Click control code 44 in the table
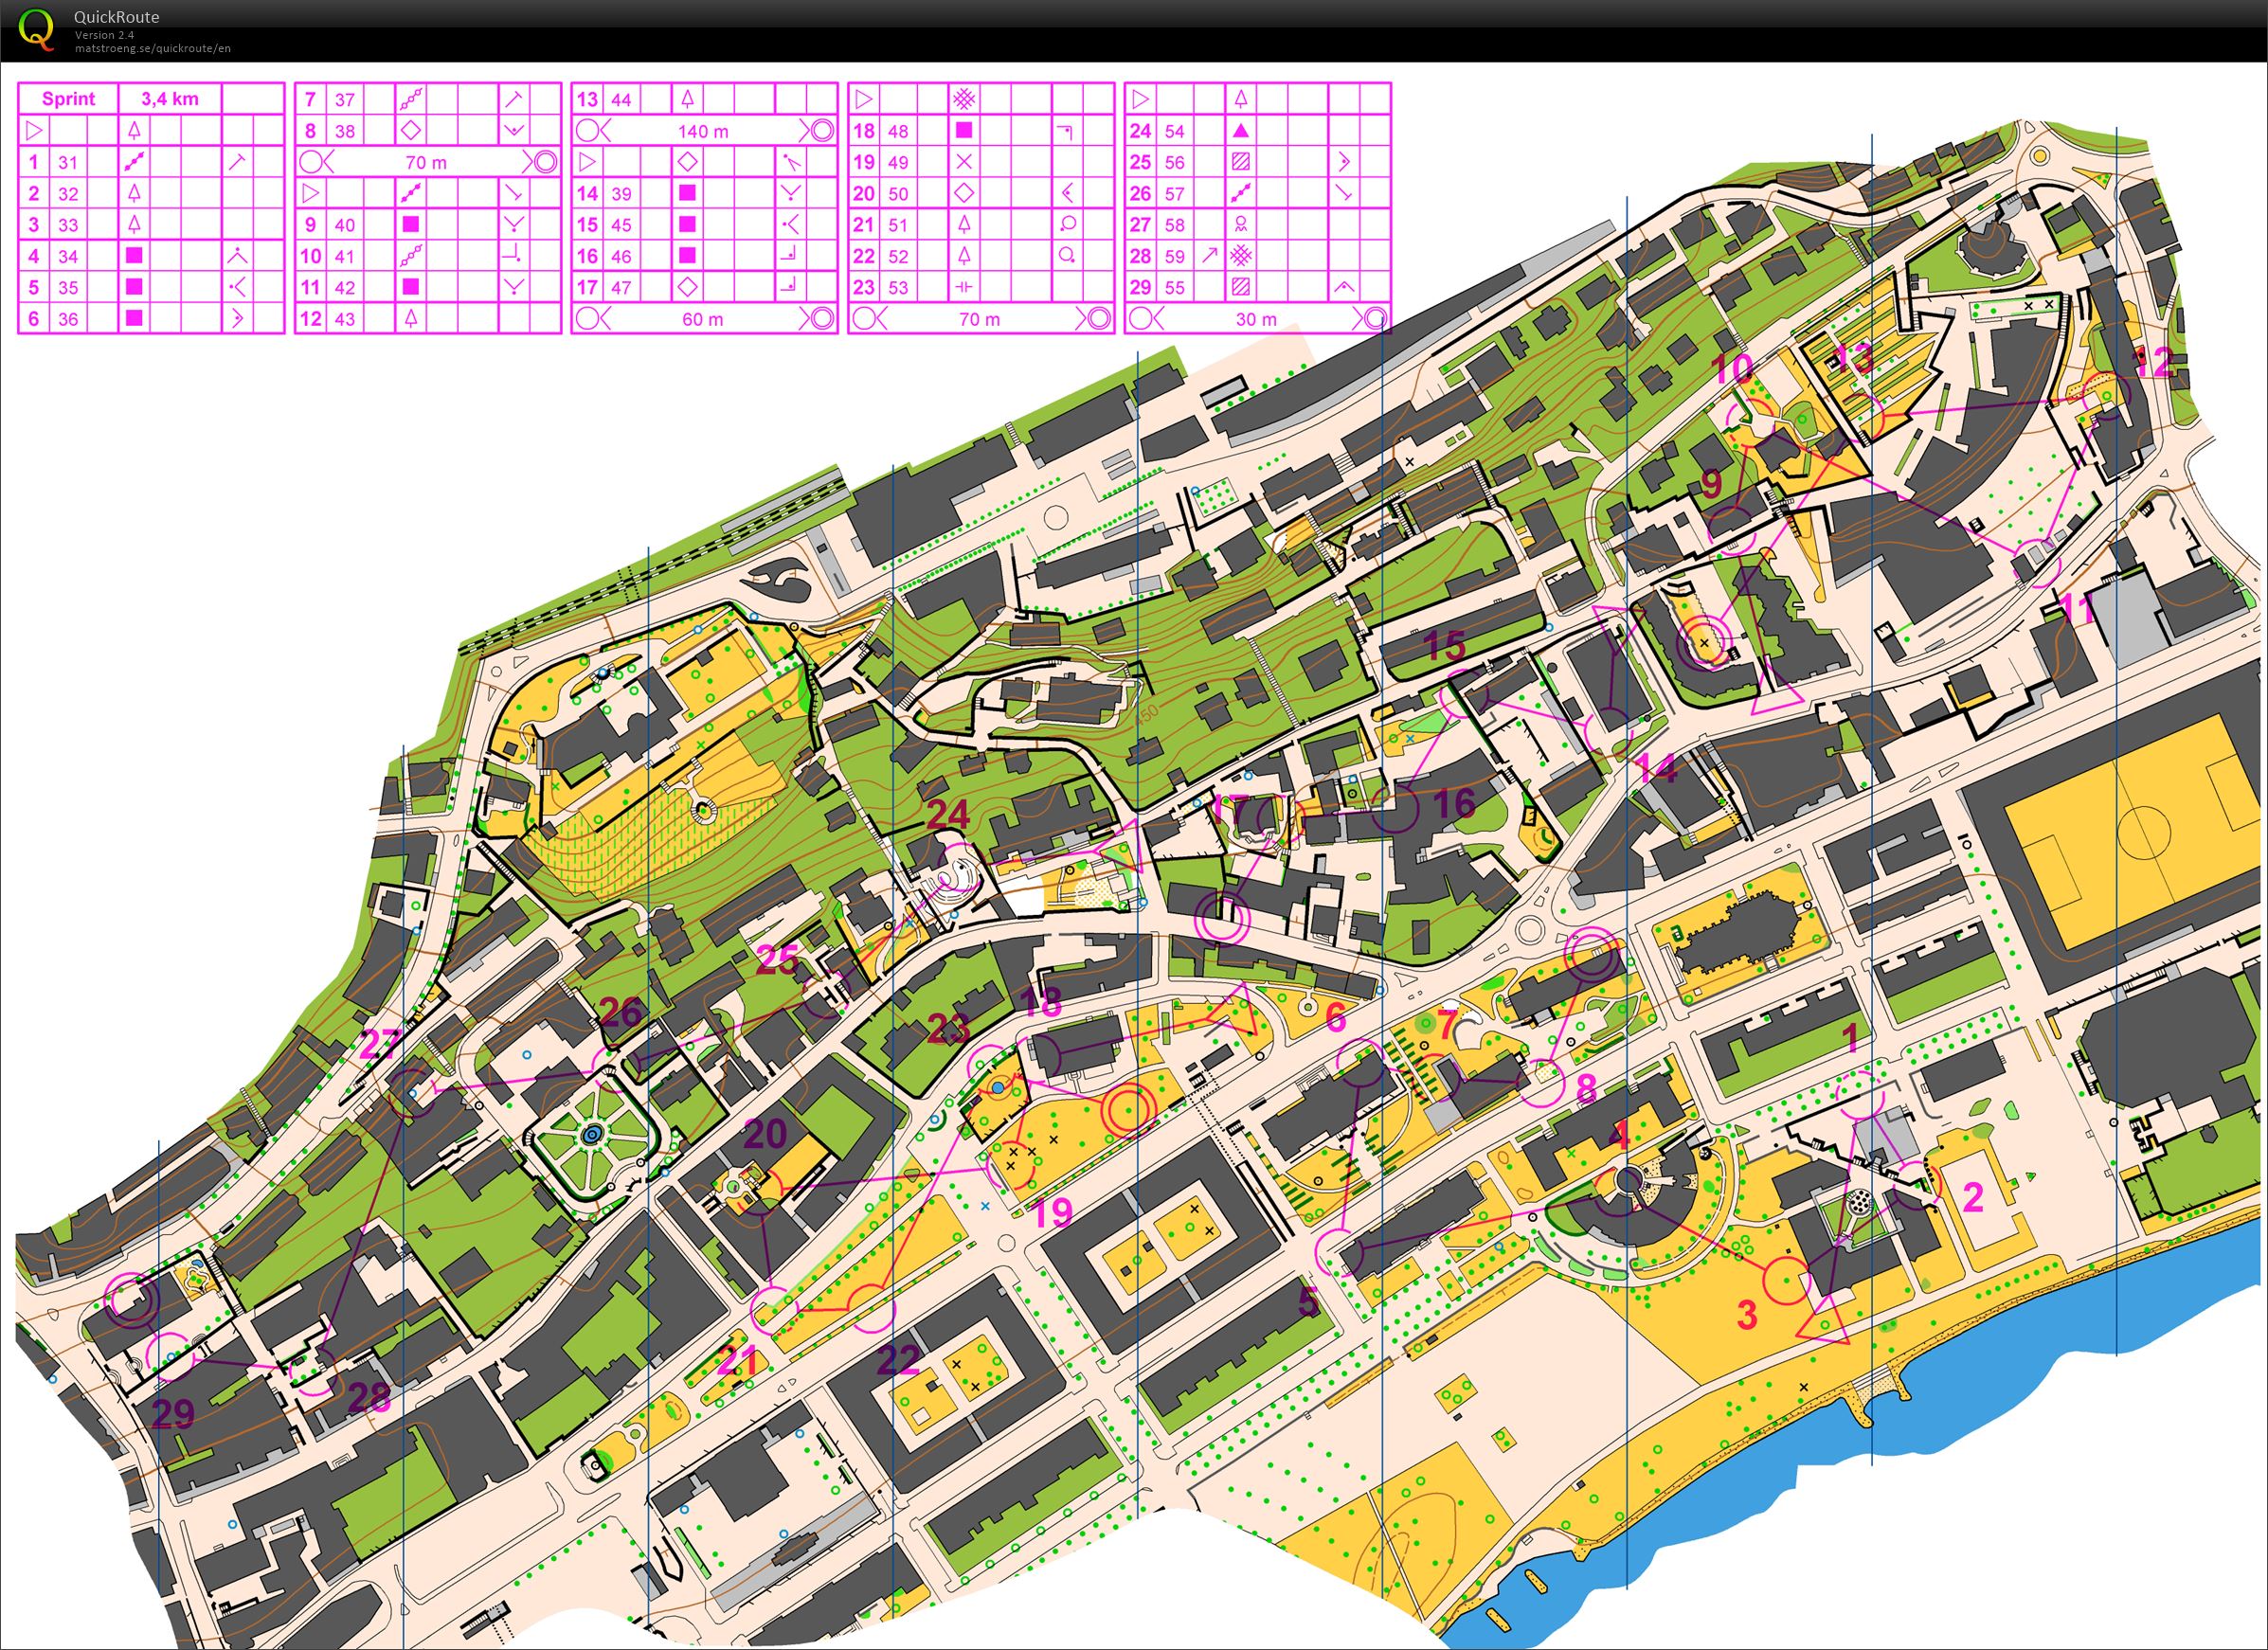Screen dimensions: 2268x1650 [x=621, y=99]
